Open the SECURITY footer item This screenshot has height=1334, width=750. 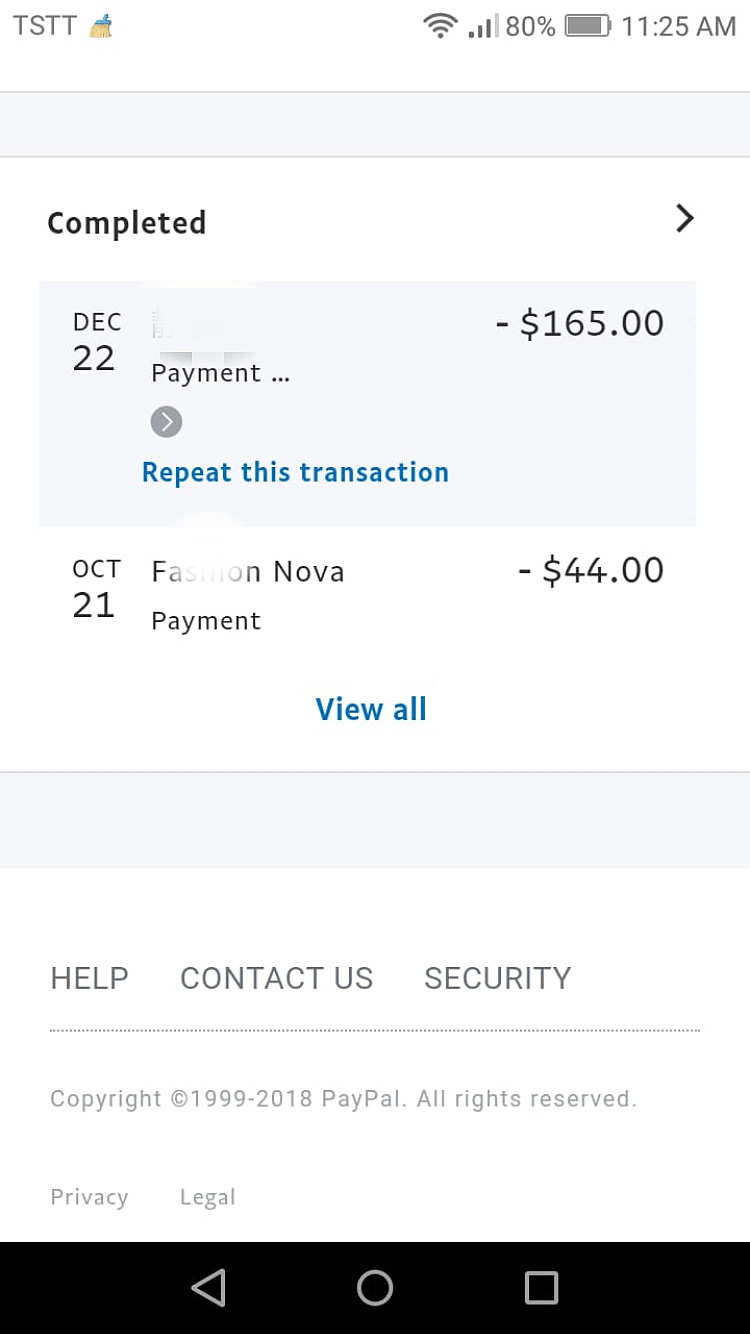pos(497,978)
